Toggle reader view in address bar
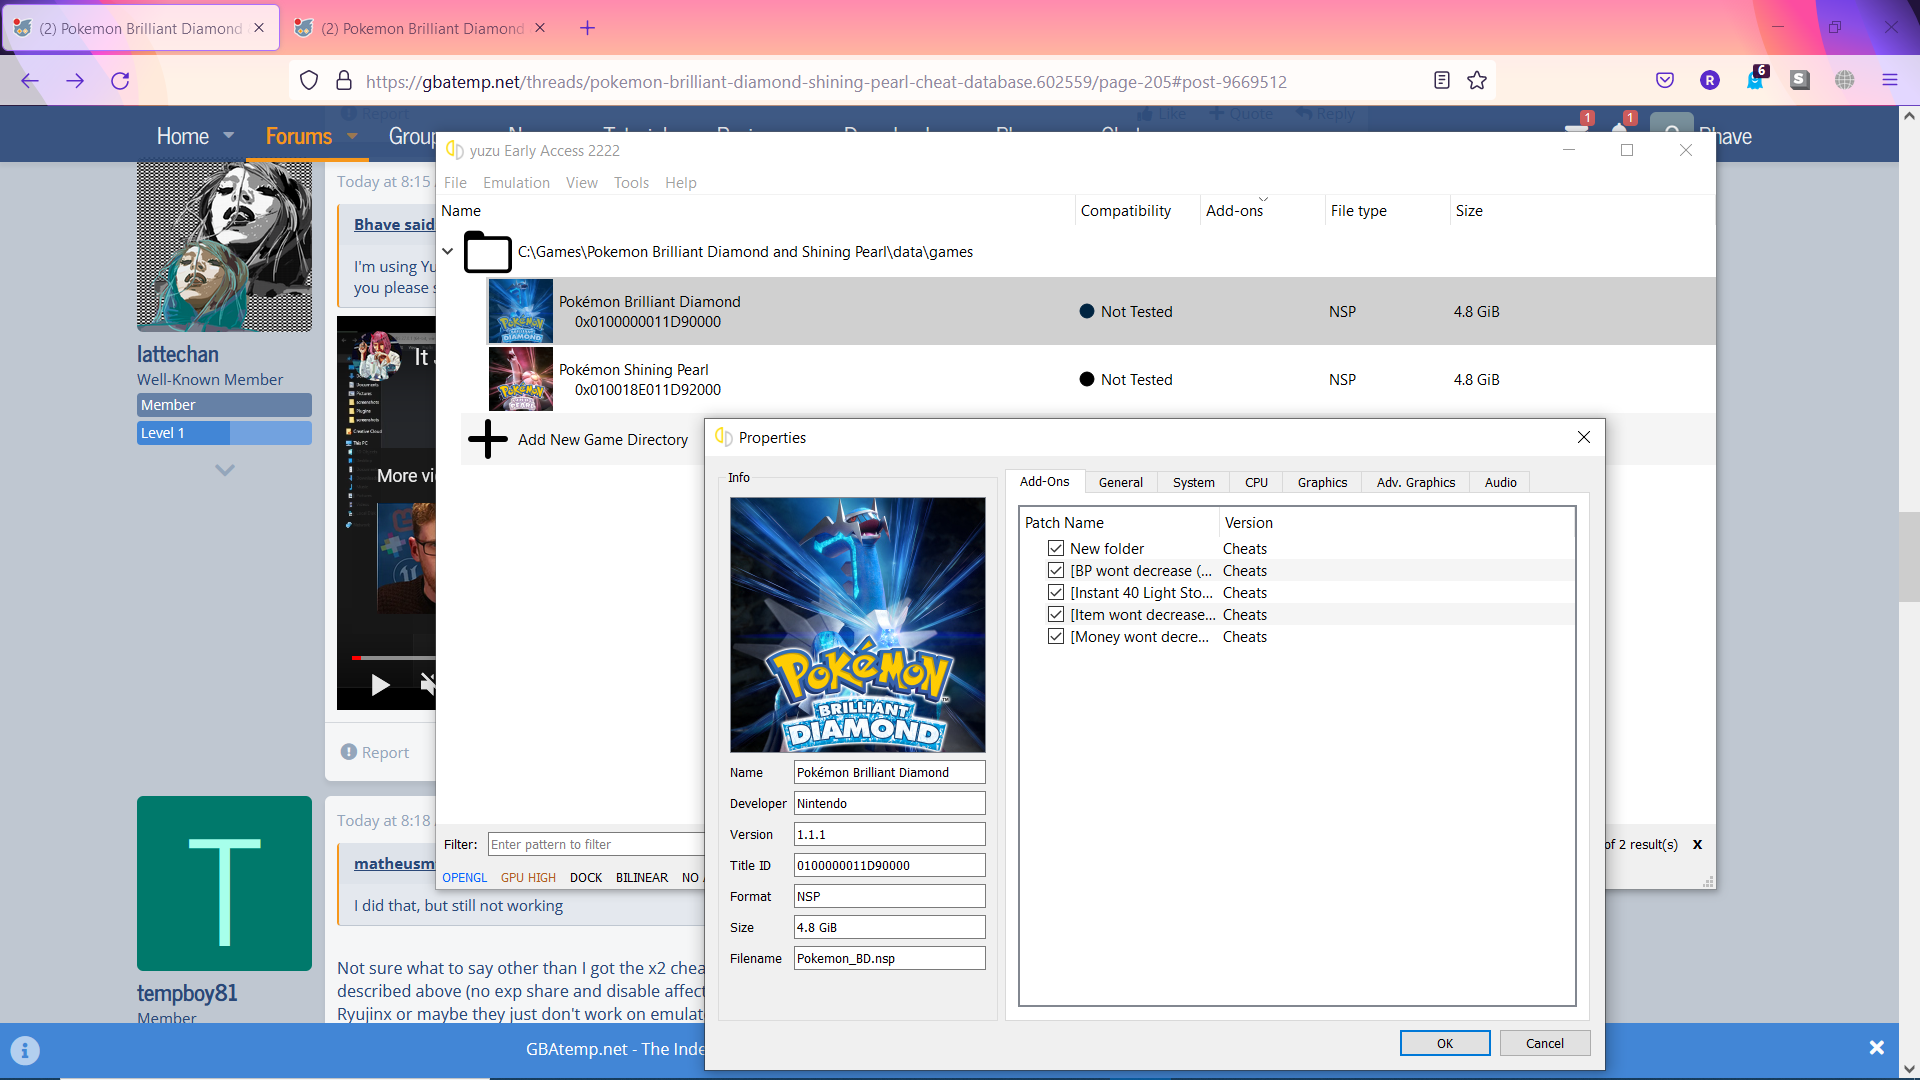Viewport: 1920px width, 1080px height. tap(1442, 81)
